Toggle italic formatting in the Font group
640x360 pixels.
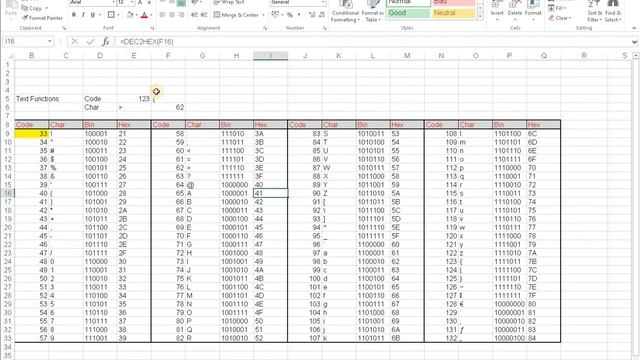point(83,15)
